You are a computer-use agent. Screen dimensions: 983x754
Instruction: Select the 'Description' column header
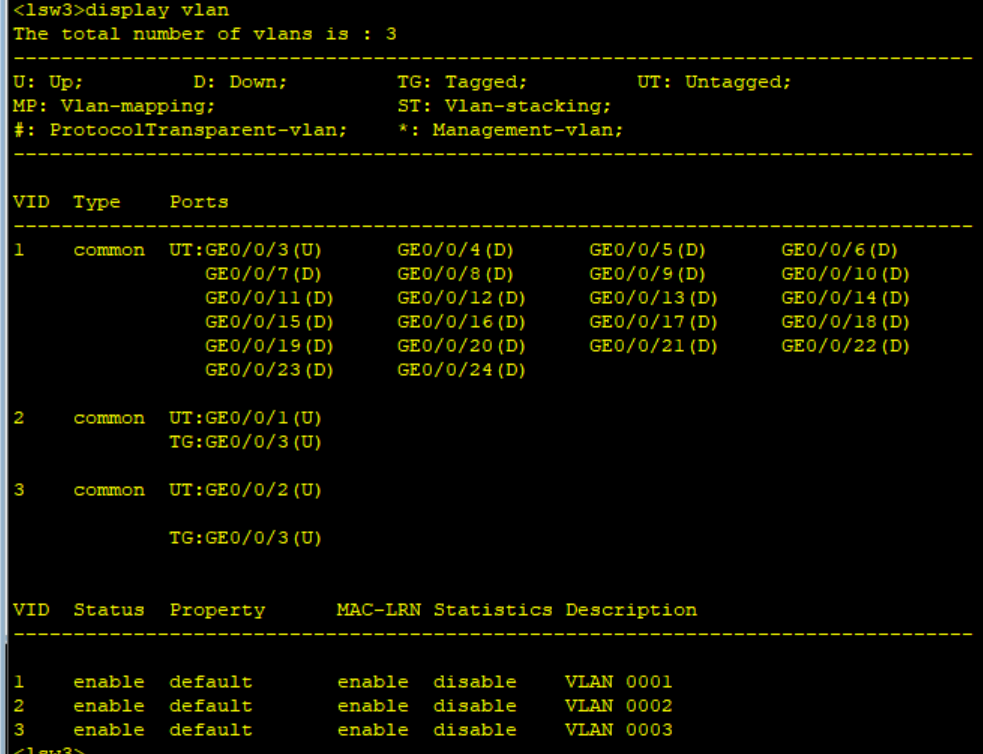[631, 610]
